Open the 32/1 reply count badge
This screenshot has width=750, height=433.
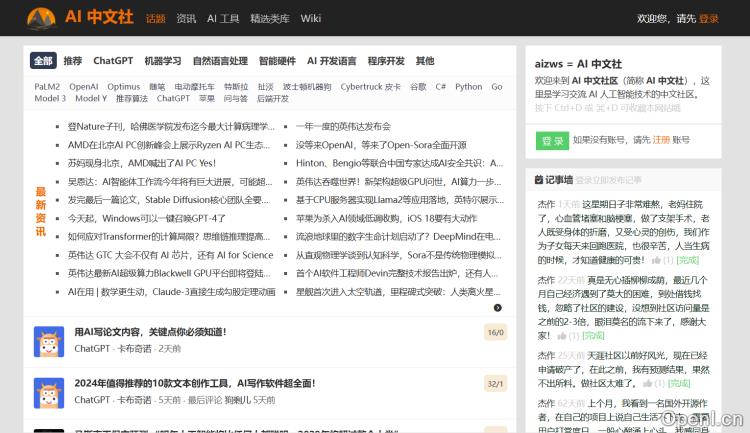[494, 384]
